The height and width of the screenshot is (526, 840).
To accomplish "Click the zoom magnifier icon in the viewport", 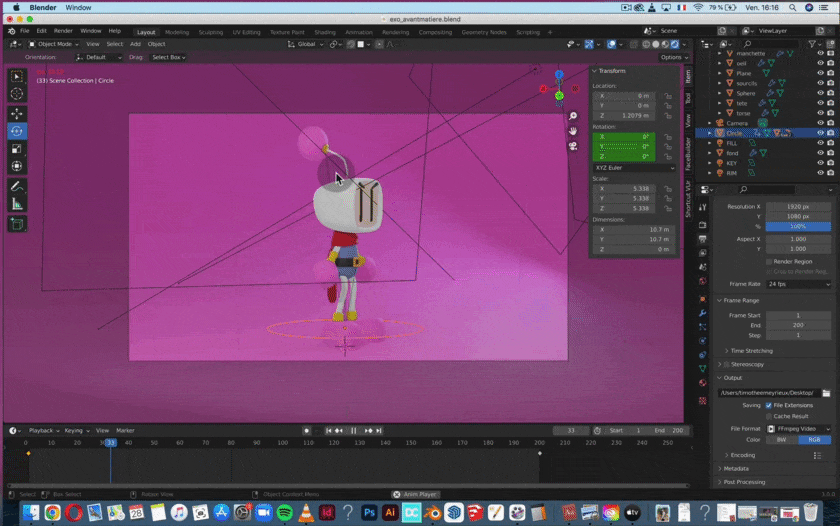I will [573, 116].
